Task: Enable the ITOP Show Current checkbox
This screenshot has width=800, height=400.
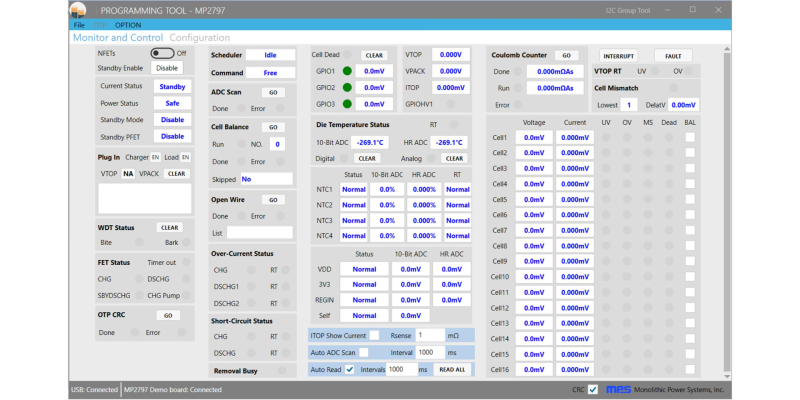Action: tap(374, 335)
